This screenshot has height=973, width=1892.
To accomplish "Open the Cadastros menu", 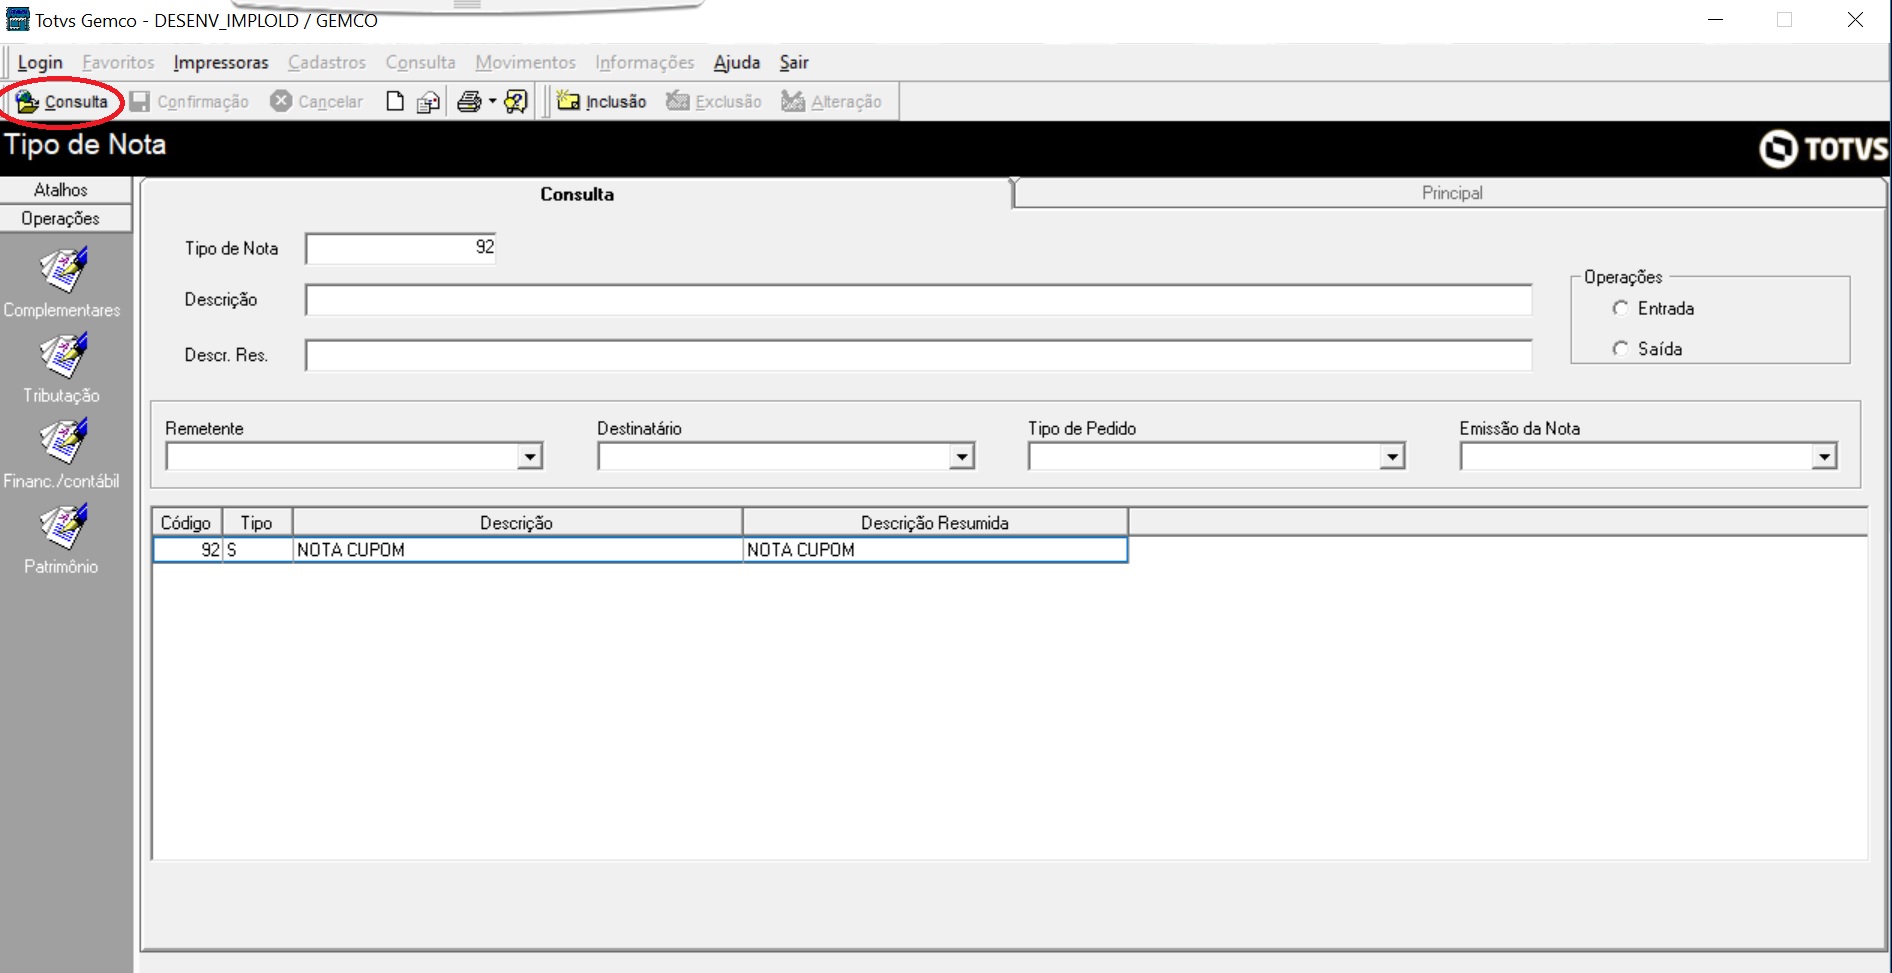I will 327,62.
